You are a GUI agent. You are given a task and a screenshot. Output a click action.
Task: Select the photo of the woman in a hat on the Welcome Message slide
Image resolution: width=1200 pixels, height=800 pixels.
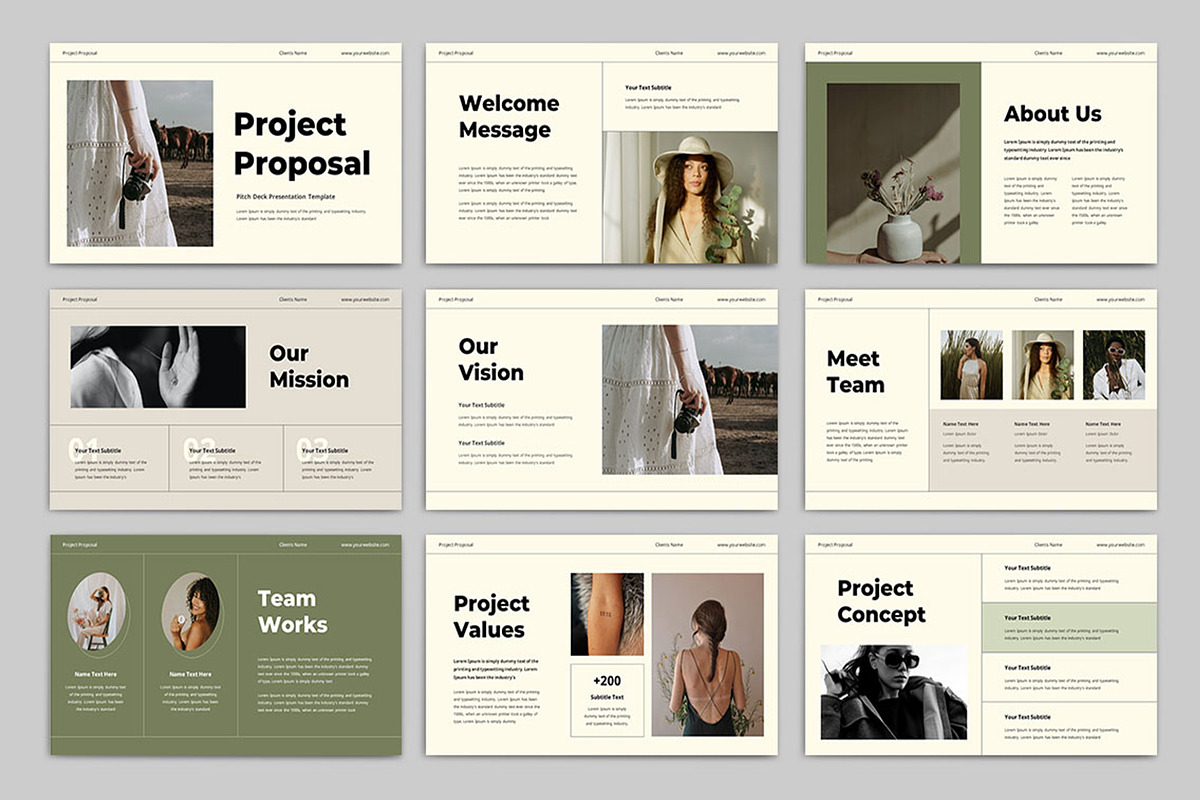pos(690,197)
